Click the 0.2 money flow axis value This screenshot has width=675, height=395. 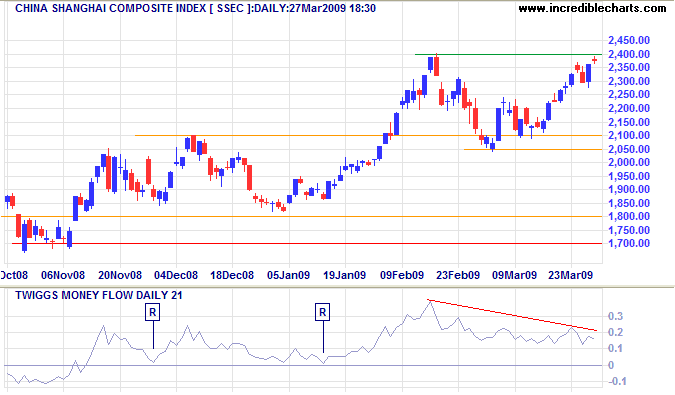click(x=616, y=332)
